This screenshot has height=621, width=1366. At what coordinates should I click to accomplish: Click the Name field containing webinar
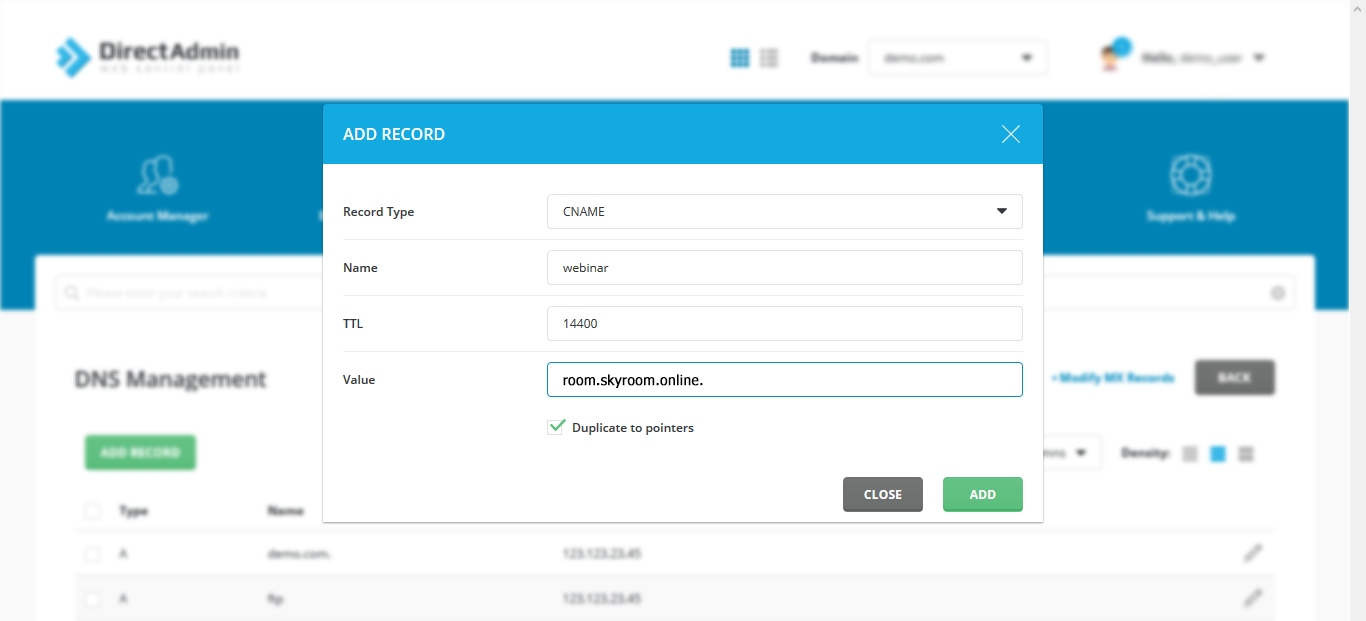tap(784, 267)
